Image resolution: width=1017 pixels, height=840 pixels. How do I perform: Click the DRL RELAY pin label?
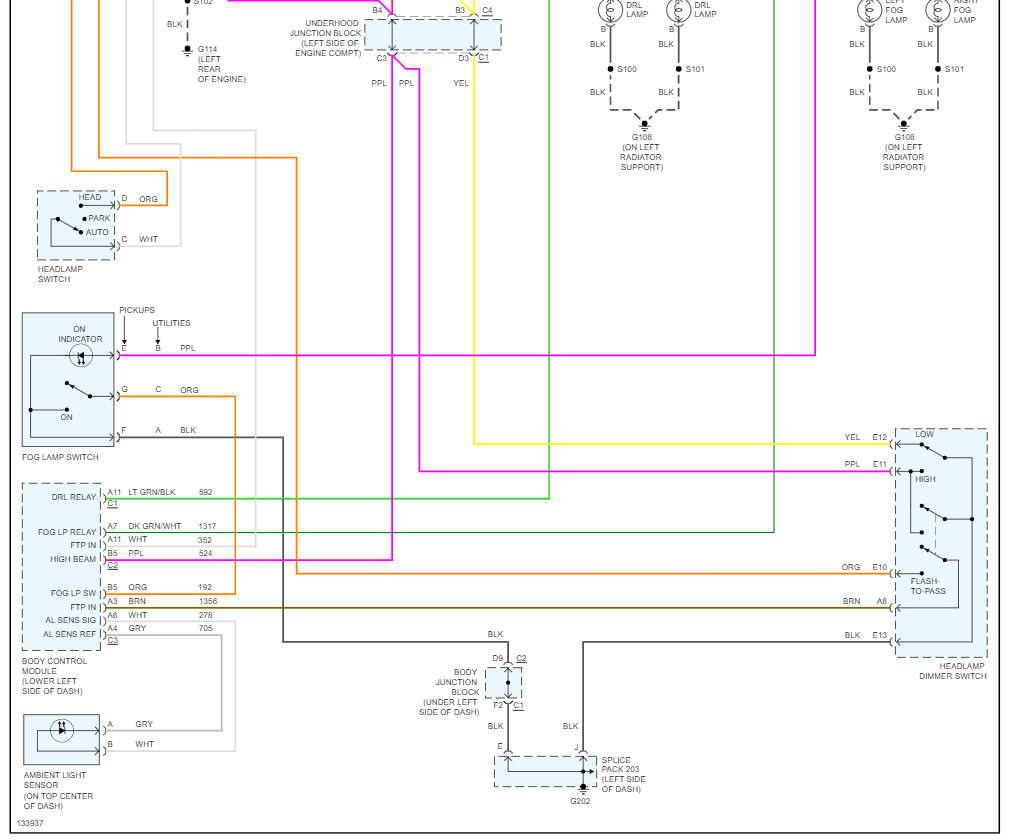click(x=74, y=498)
